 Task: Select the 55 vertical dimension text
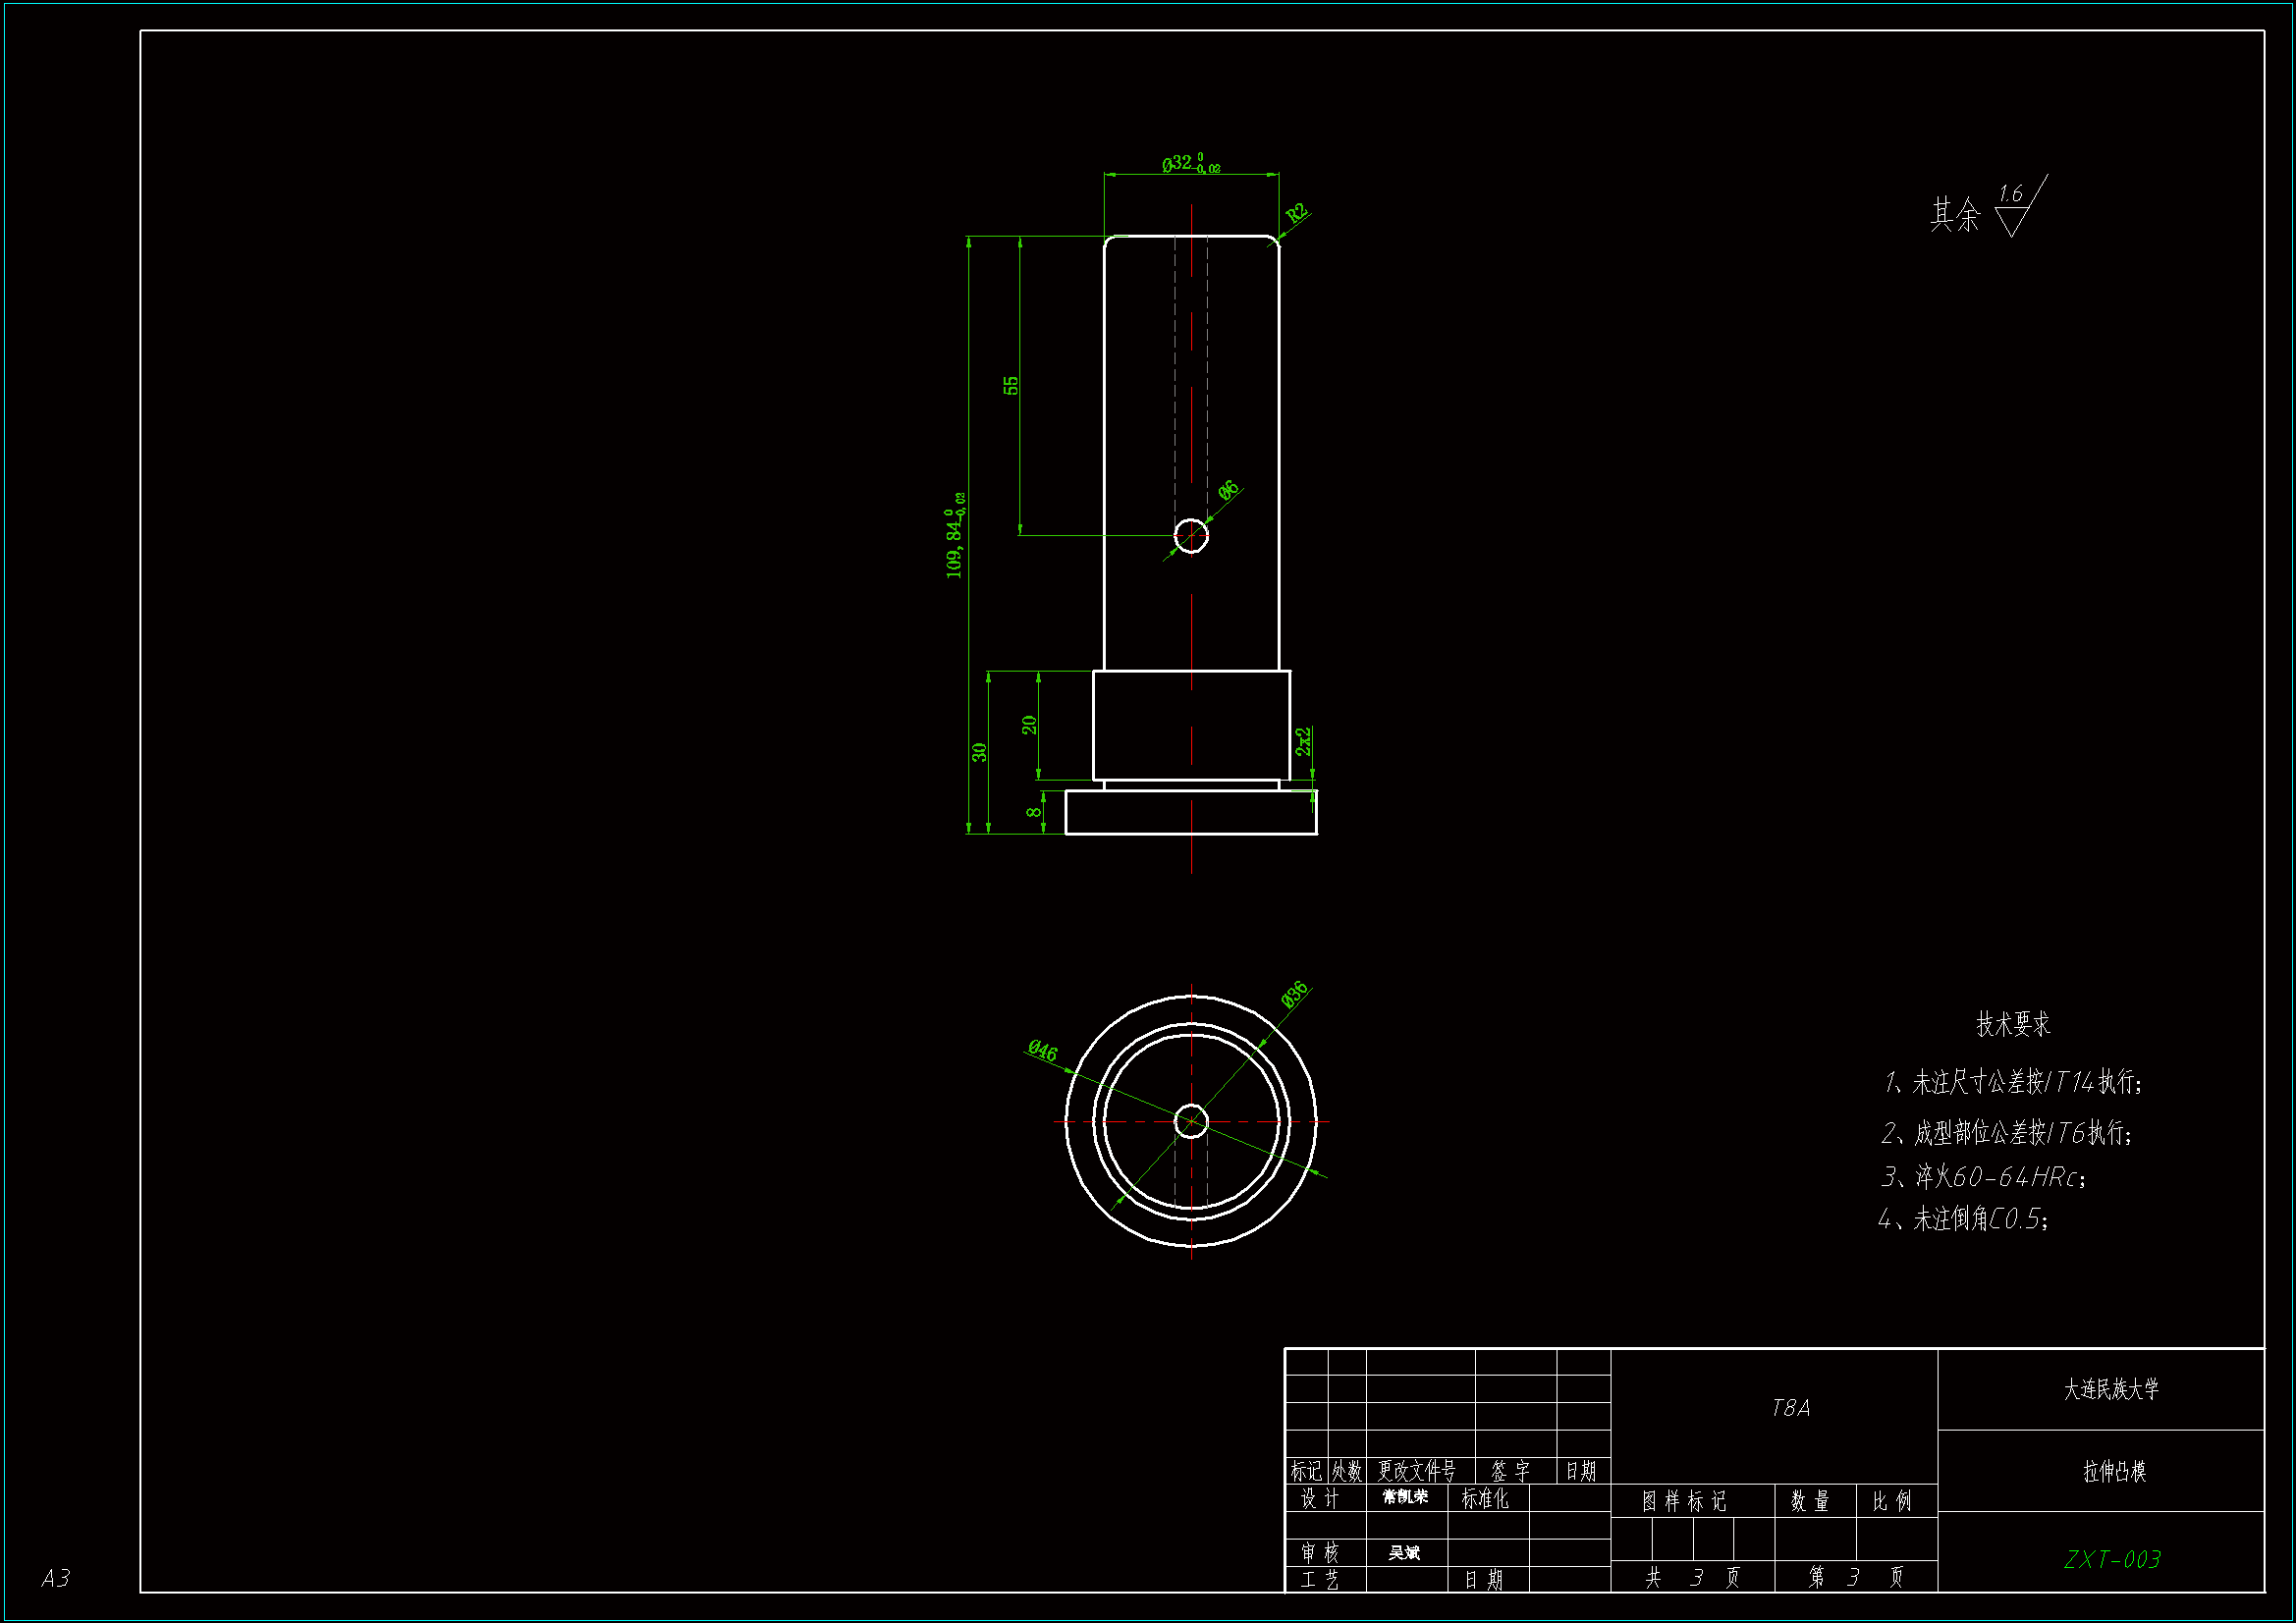coord(1011,385)
